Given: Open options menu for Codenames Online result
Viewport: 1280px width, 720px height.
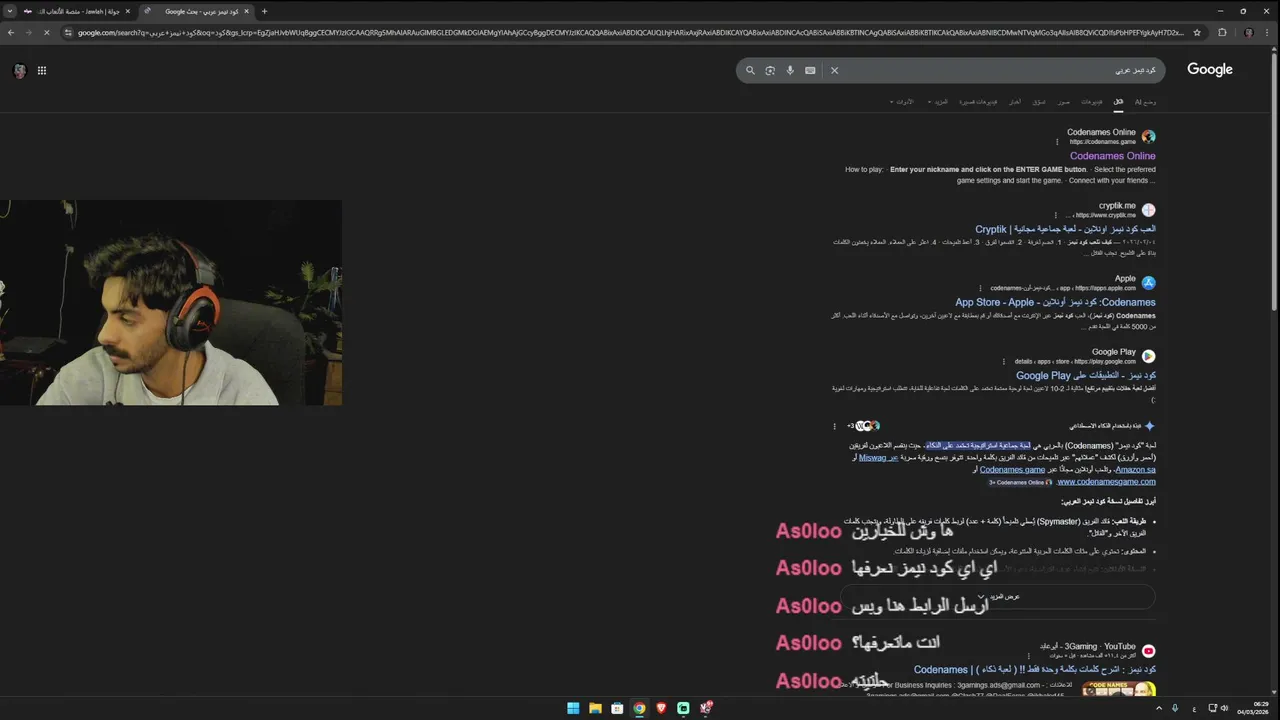Looking at the screenshot, I should [1057, 142].
